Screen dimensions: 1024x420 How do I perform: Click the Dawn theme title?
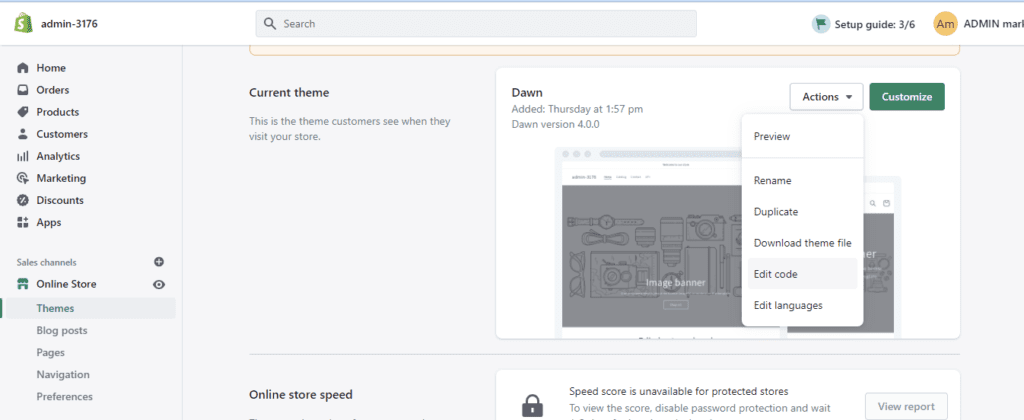pyautogui.click(x=527, y=93)
